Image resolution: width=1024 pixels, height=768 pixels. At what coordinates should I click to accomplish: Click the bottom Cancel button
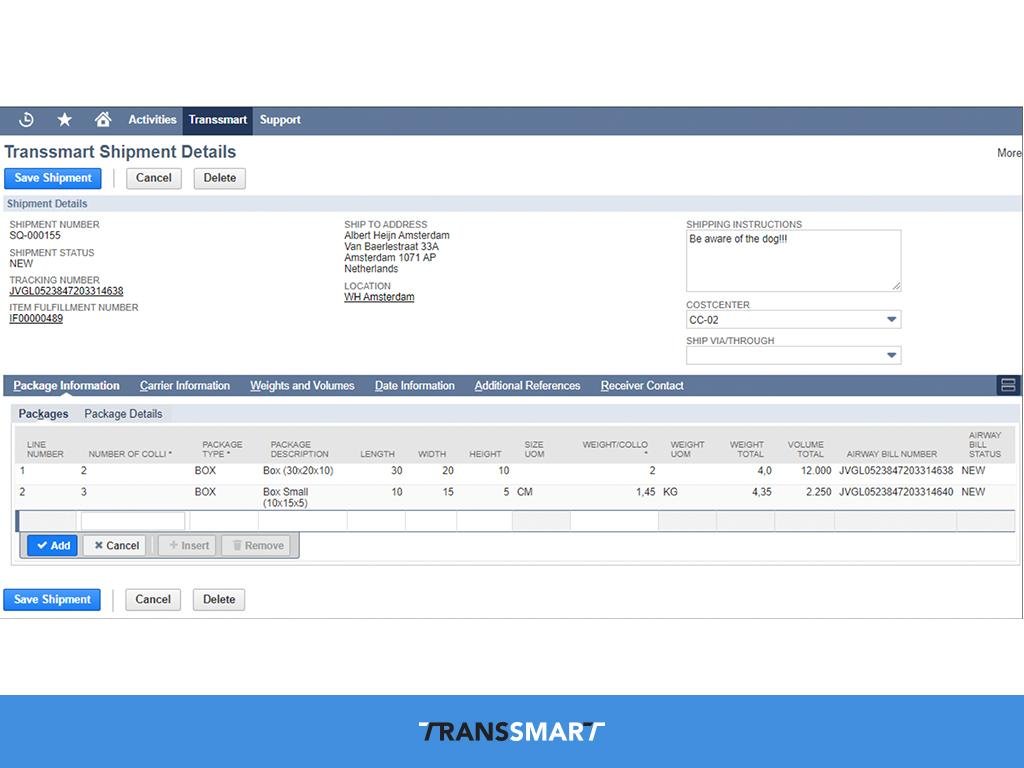tap(153, 600)
